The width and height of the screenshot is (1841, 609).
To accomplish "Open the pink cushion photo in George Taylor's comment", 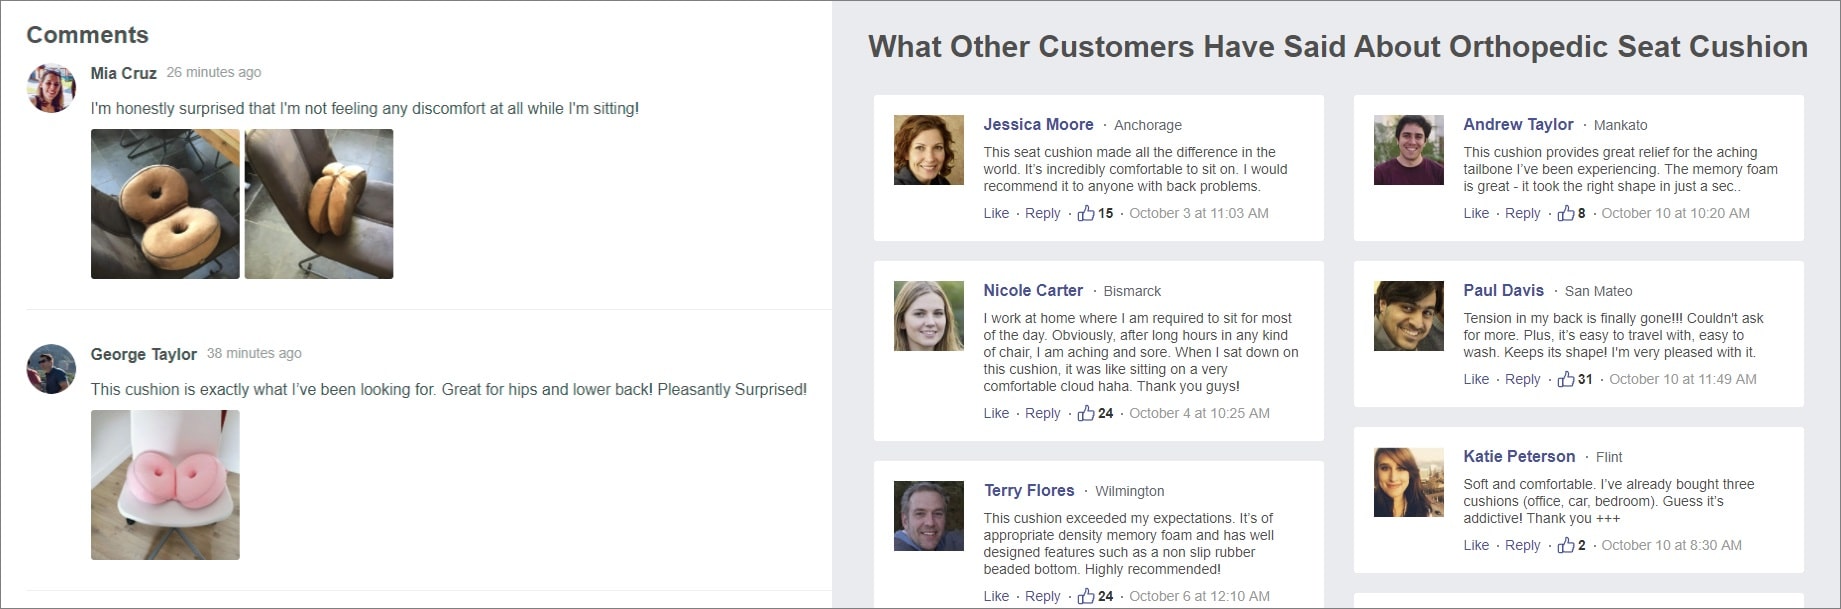I will (x=163, y=485).
